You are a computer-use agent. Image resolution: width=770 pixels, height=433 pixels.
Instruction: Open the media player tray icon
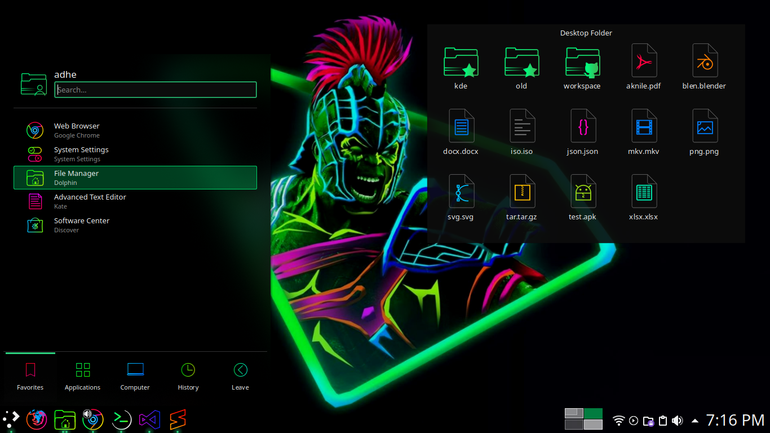pyautogui.click(x=633, y=421)
